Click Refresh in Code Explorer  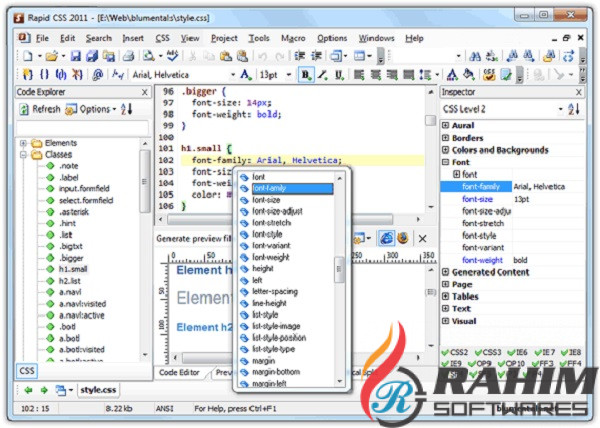click(x=39, y=109)
